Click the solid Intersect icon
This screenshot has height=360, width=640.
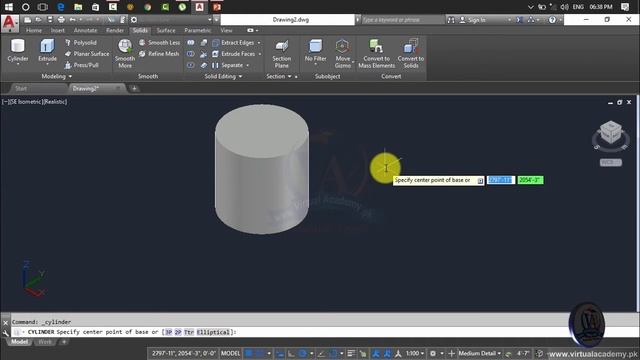coord(191,65)
